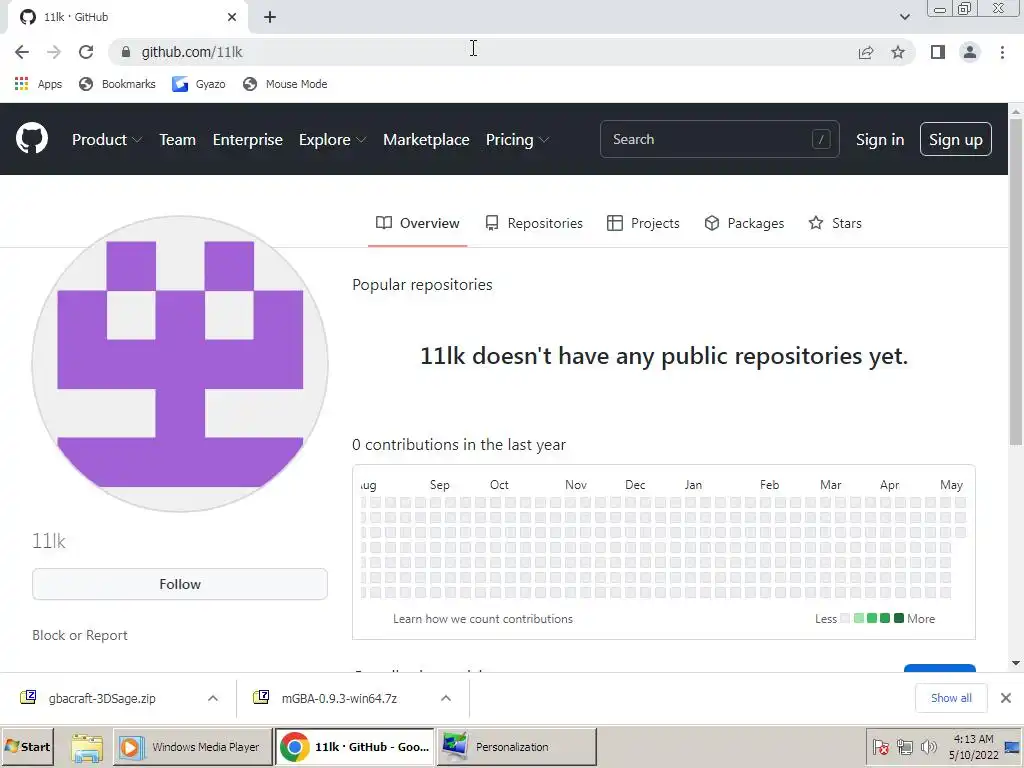Expand the Pricing dropdown menu
Viewport: 1024px width, 768px height.
517,140
